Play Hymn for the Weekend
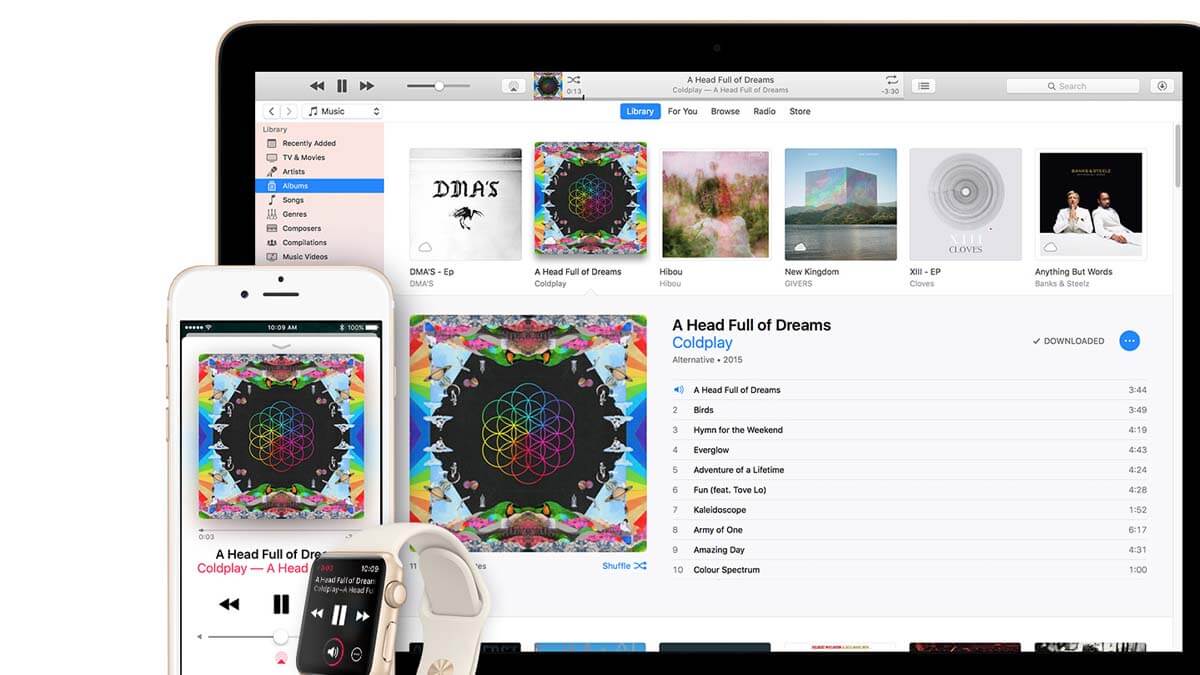 pyautogui.click(x=909, y=430)
